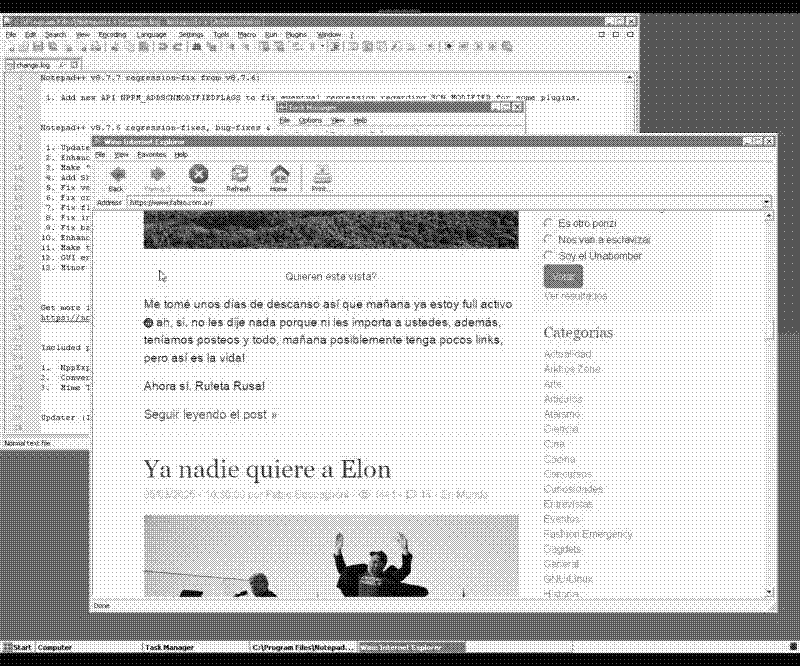The image size is (800, 666).
Task: Open the Actualidad category link
Action: tap(568, 354)
